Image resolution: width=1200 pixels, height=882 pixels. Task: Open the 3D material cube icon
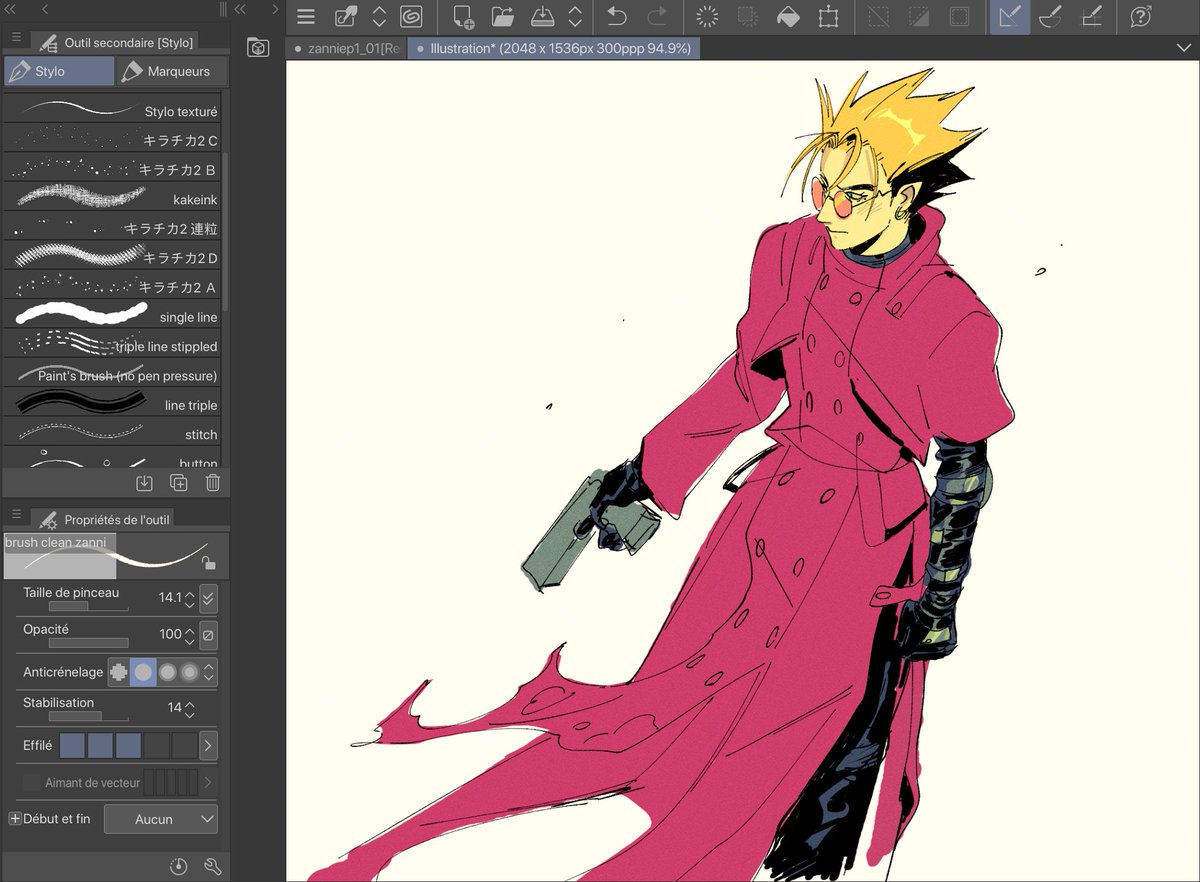(258, 47)
